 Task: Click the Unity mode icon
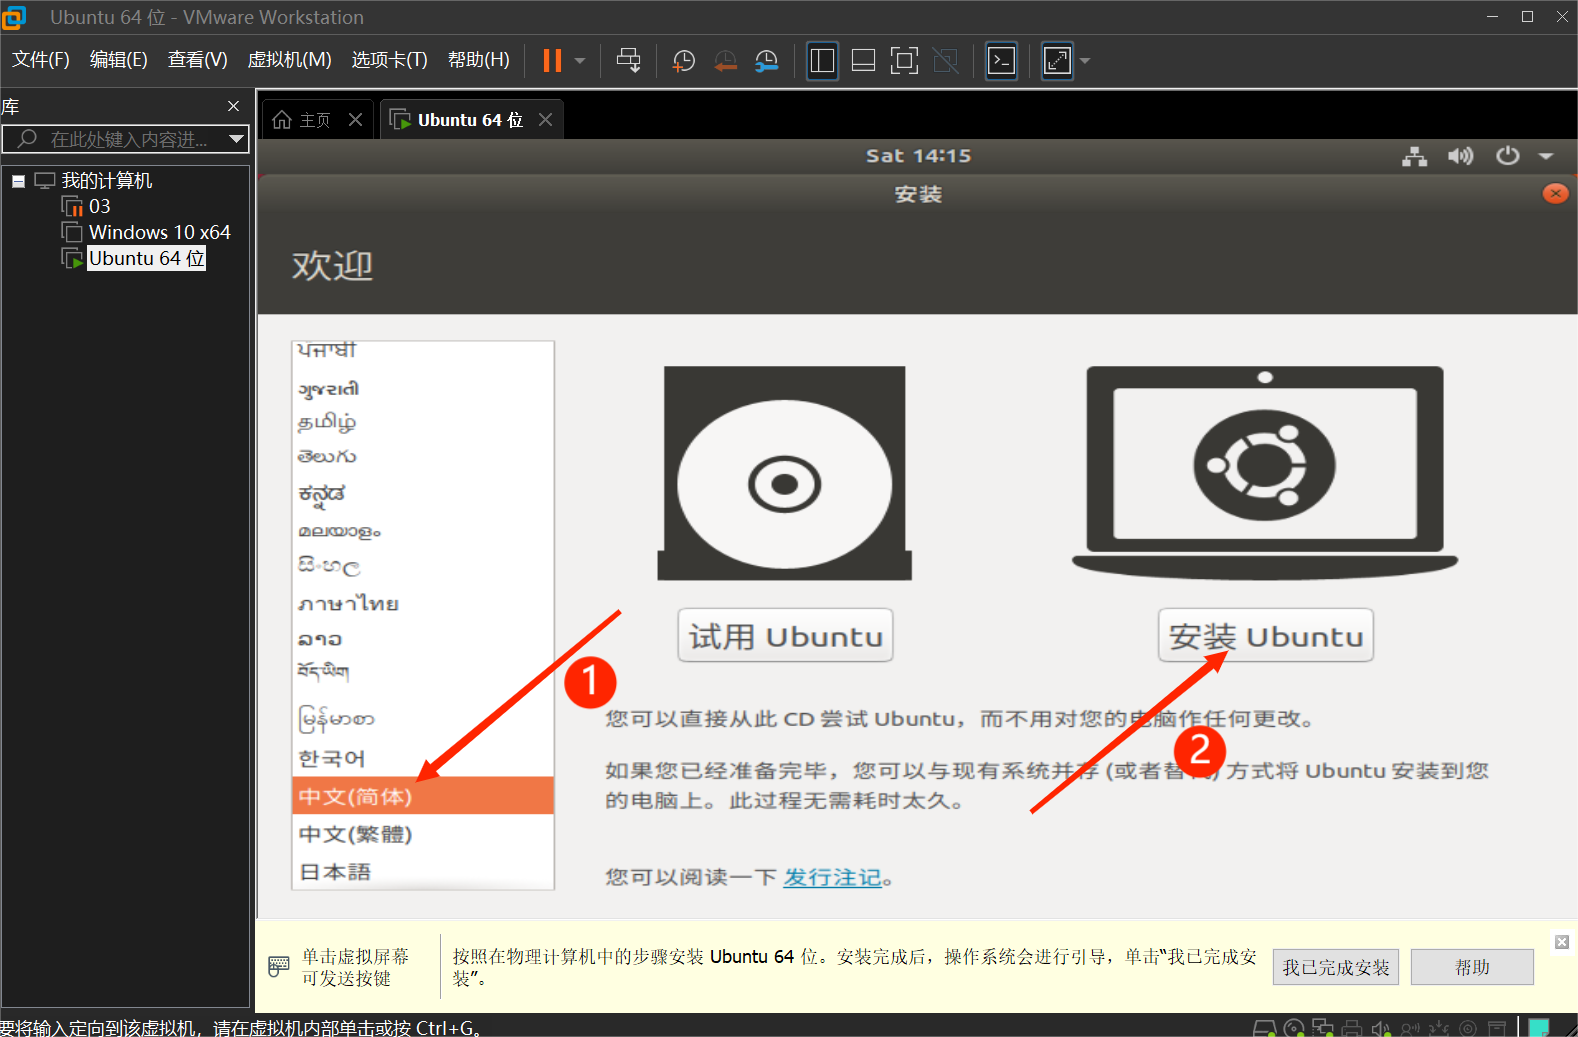pos(945,61)
